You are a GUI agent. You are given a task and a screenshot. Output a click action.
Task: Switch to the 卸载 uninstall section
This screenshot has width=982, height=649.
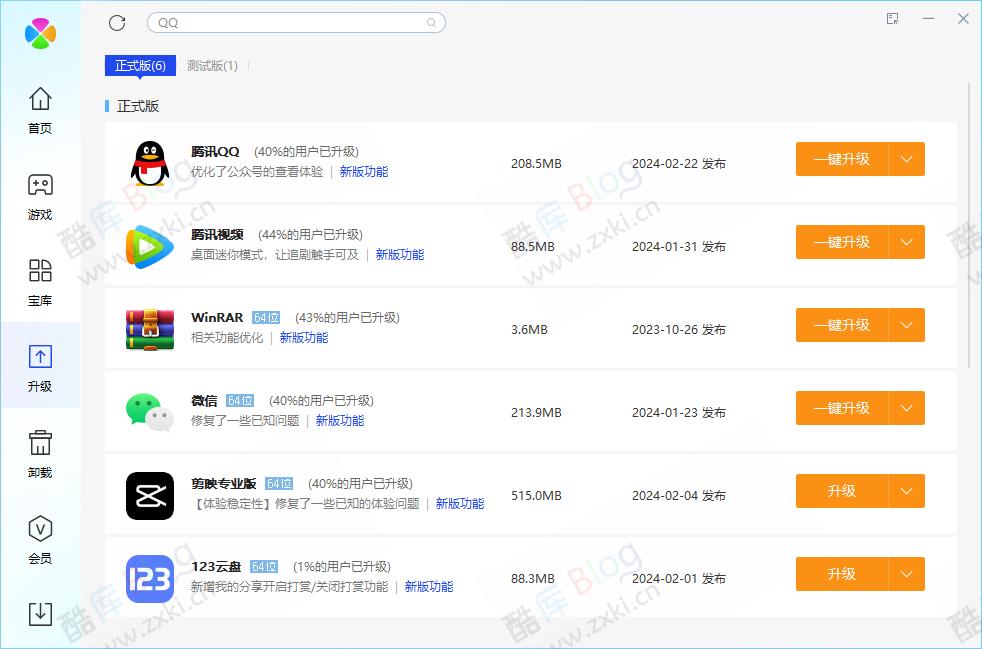[39, 455]
